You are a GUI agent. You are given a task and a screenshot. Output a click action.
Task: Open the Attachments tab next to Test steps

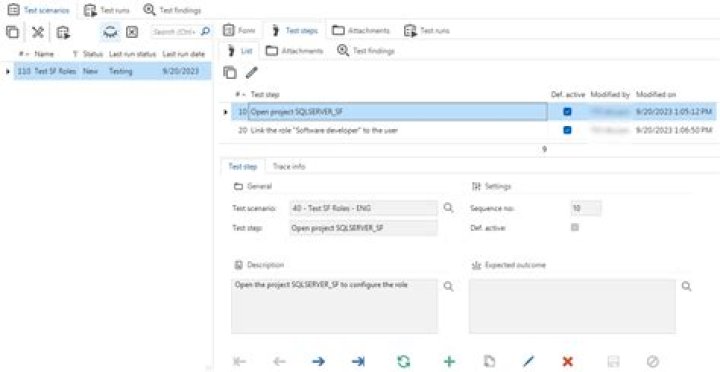[361, 31]
